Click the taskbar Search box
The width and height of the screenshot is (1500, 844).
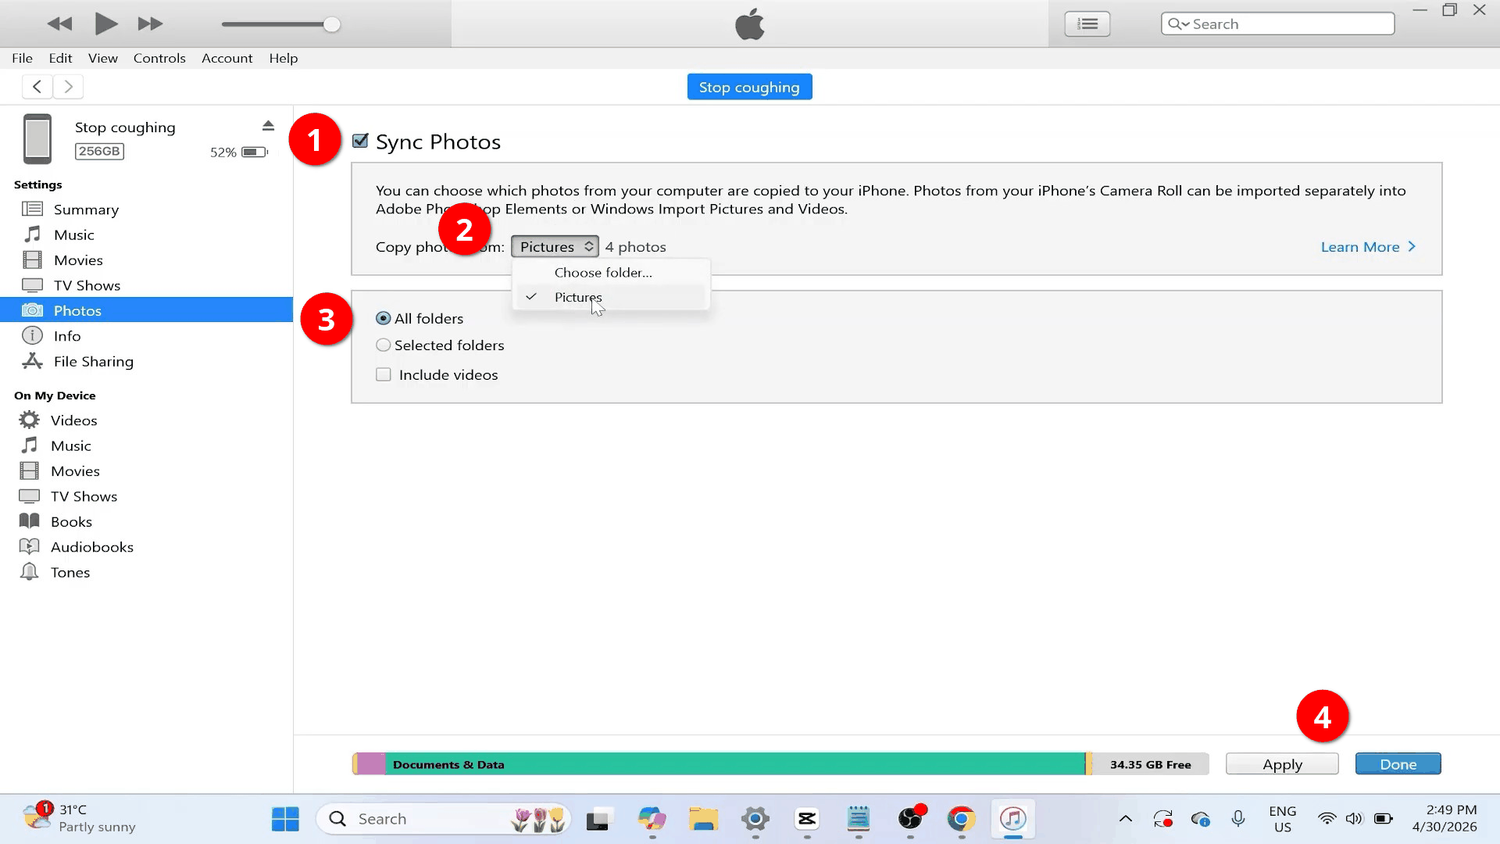click(x=444, y=819)
